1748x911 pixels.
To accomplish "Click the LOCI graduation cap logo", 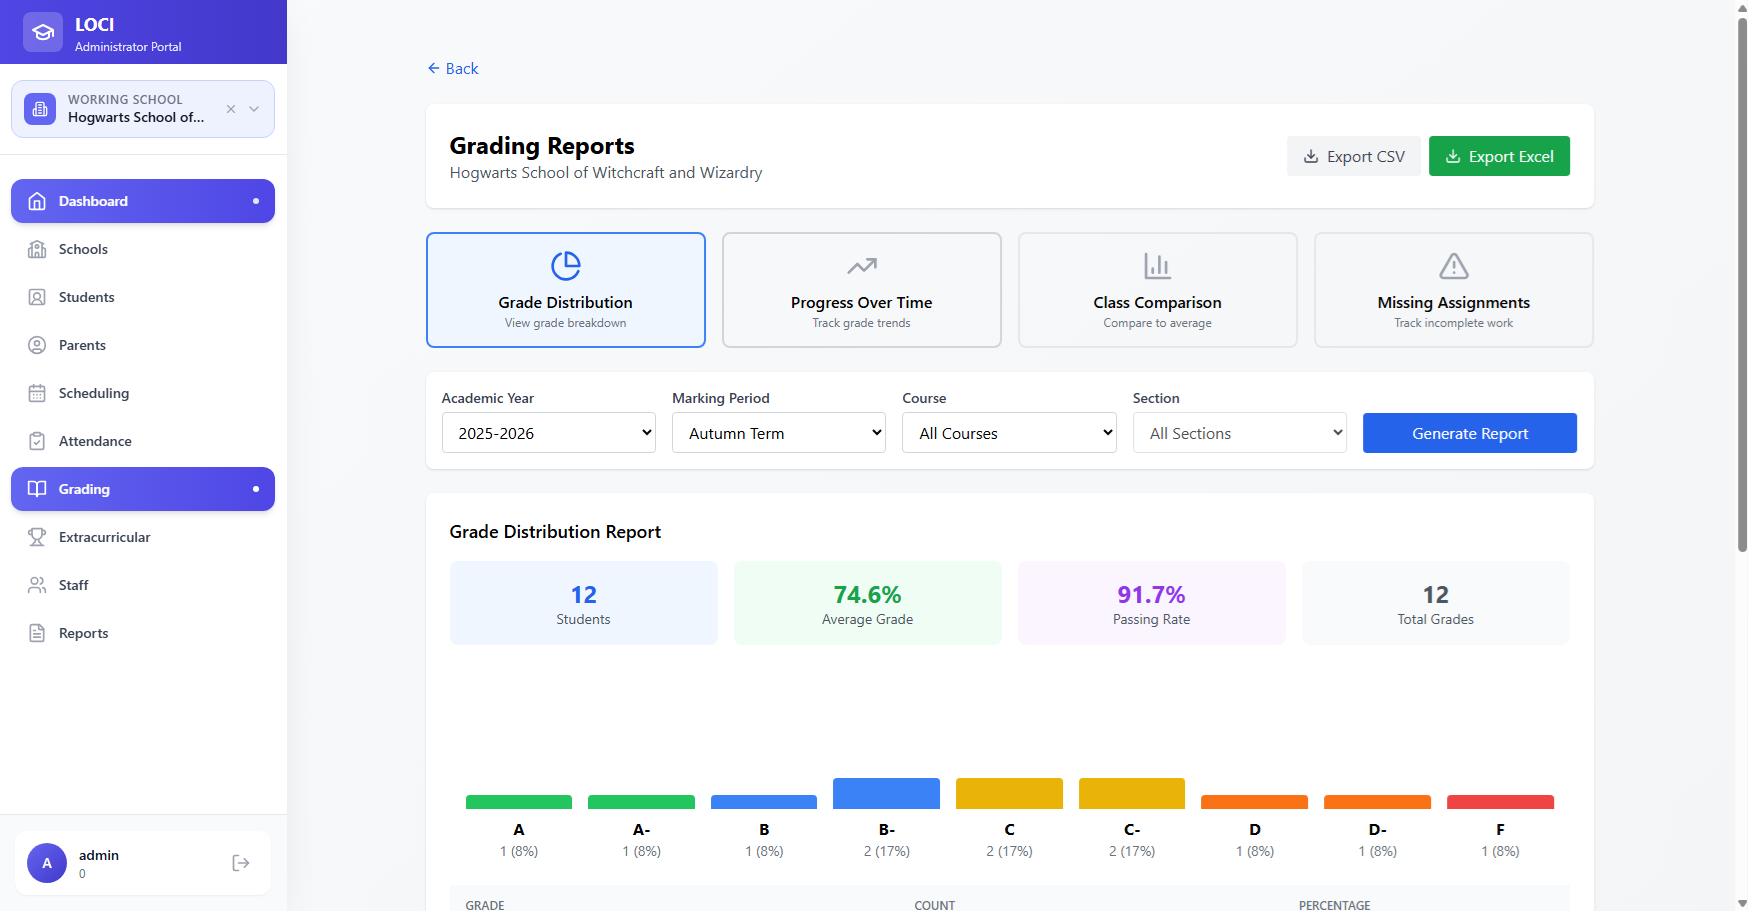I will coord(43,33).
